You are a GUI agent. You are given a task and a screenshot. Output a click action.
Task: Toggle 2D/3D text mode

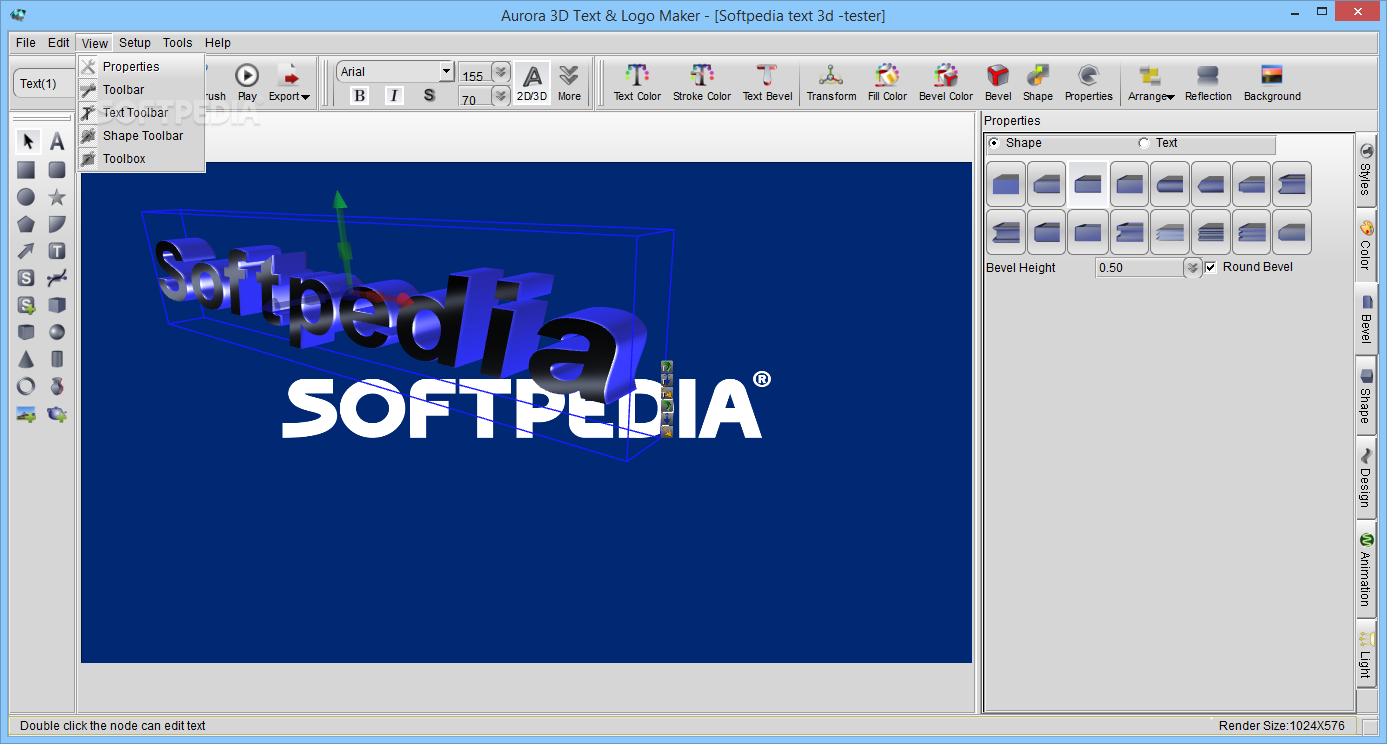532,82
